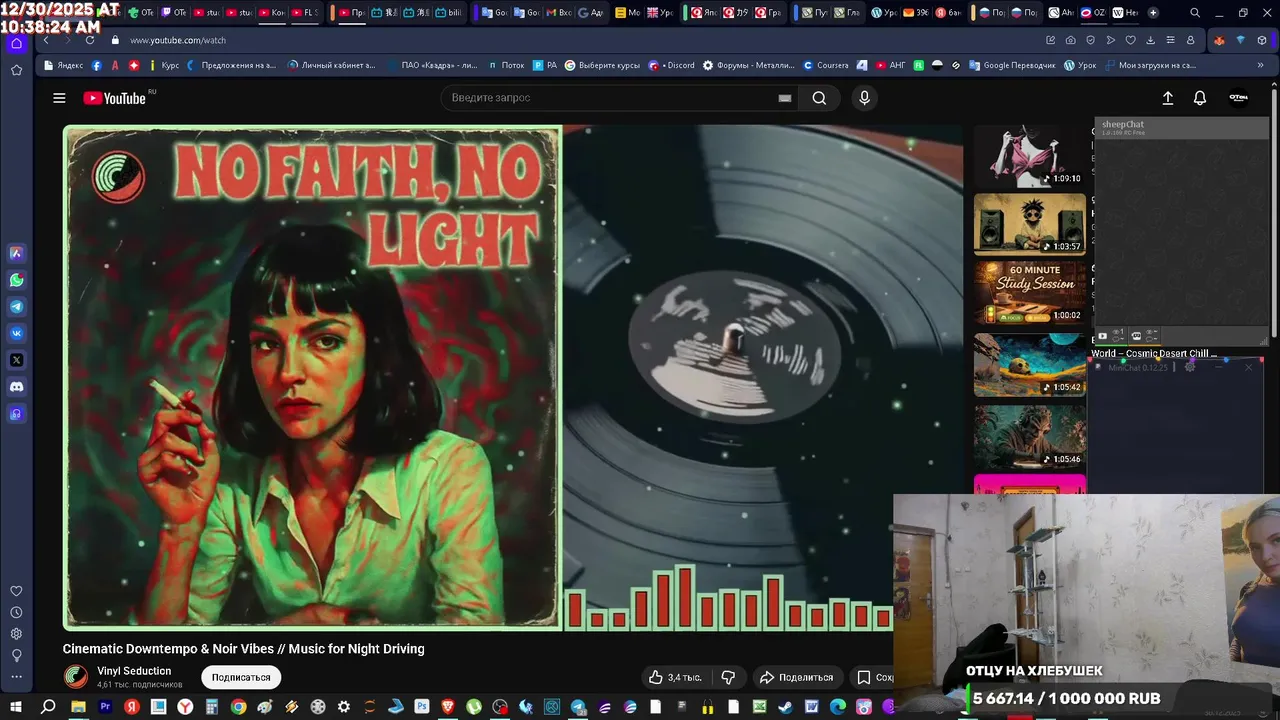Open sidebar settings gear icon
1280x720 pixels.
click(16, 634)
